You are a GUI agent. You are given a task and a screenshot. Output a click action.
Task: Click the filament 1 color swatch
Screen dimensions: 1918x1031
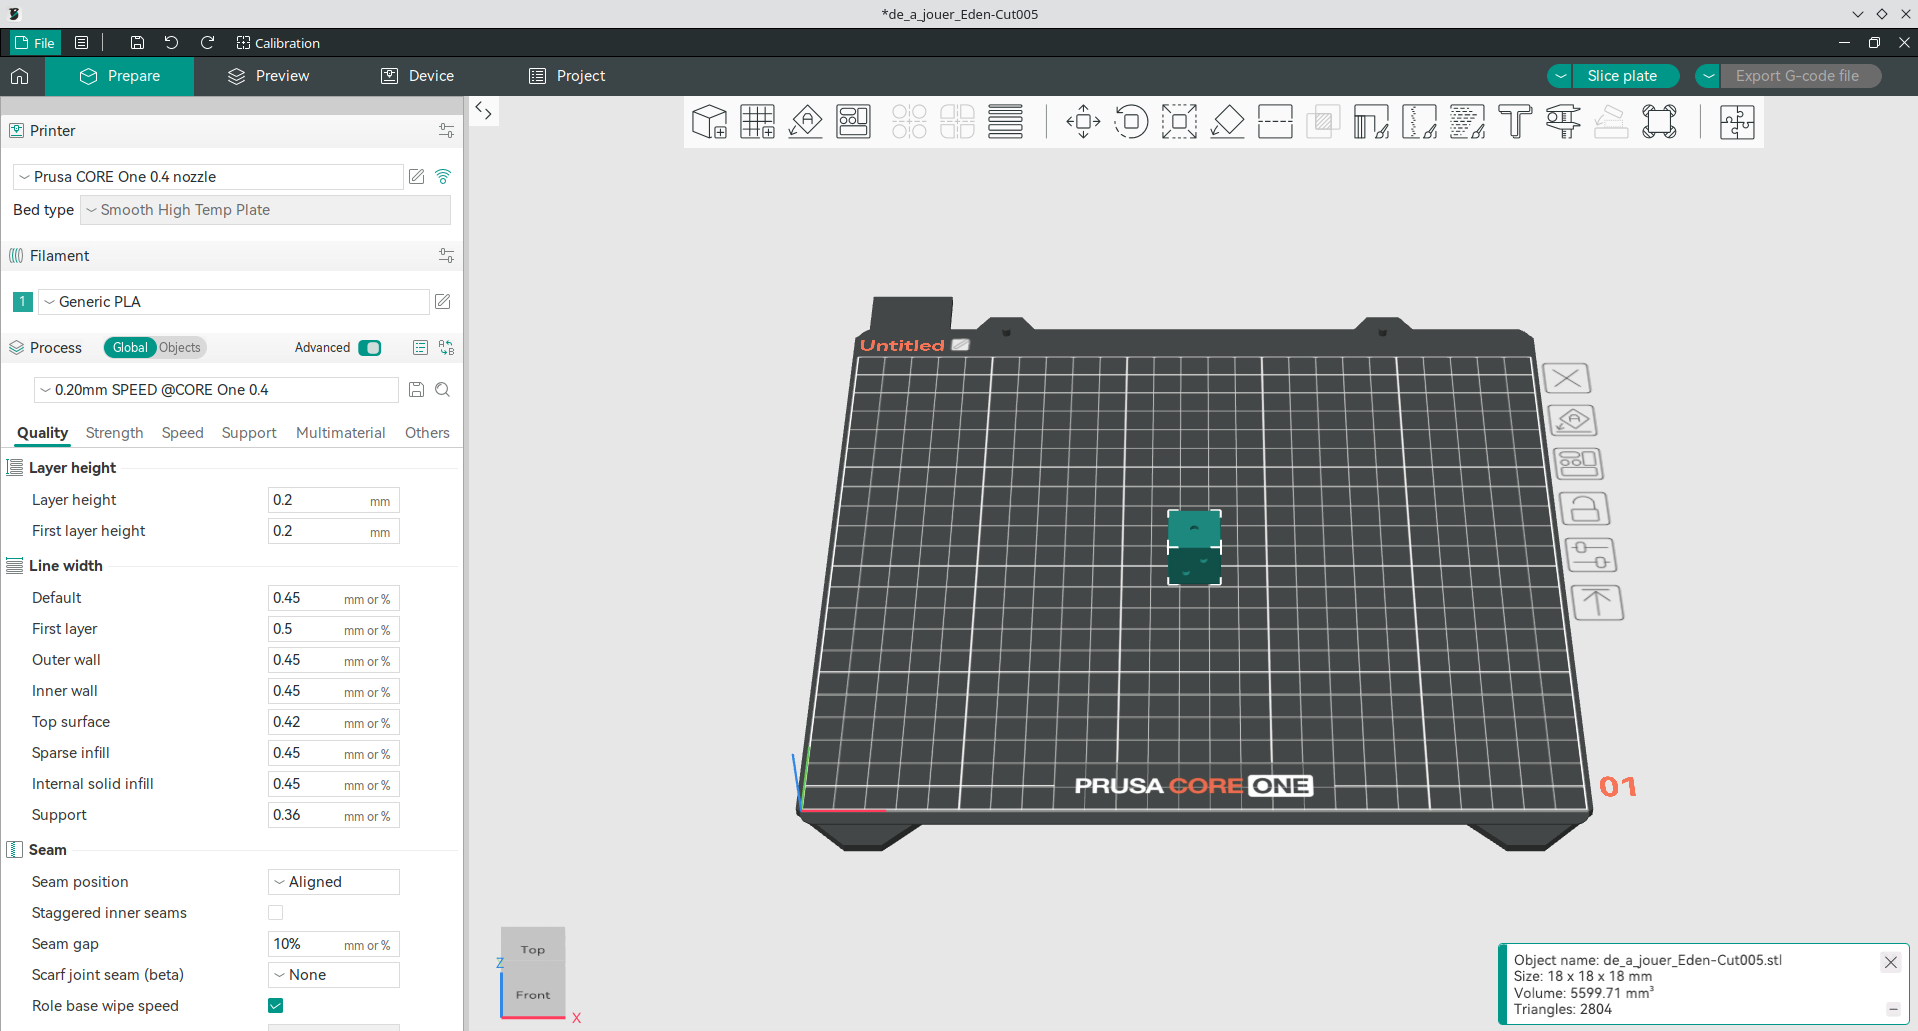(22, 302)
